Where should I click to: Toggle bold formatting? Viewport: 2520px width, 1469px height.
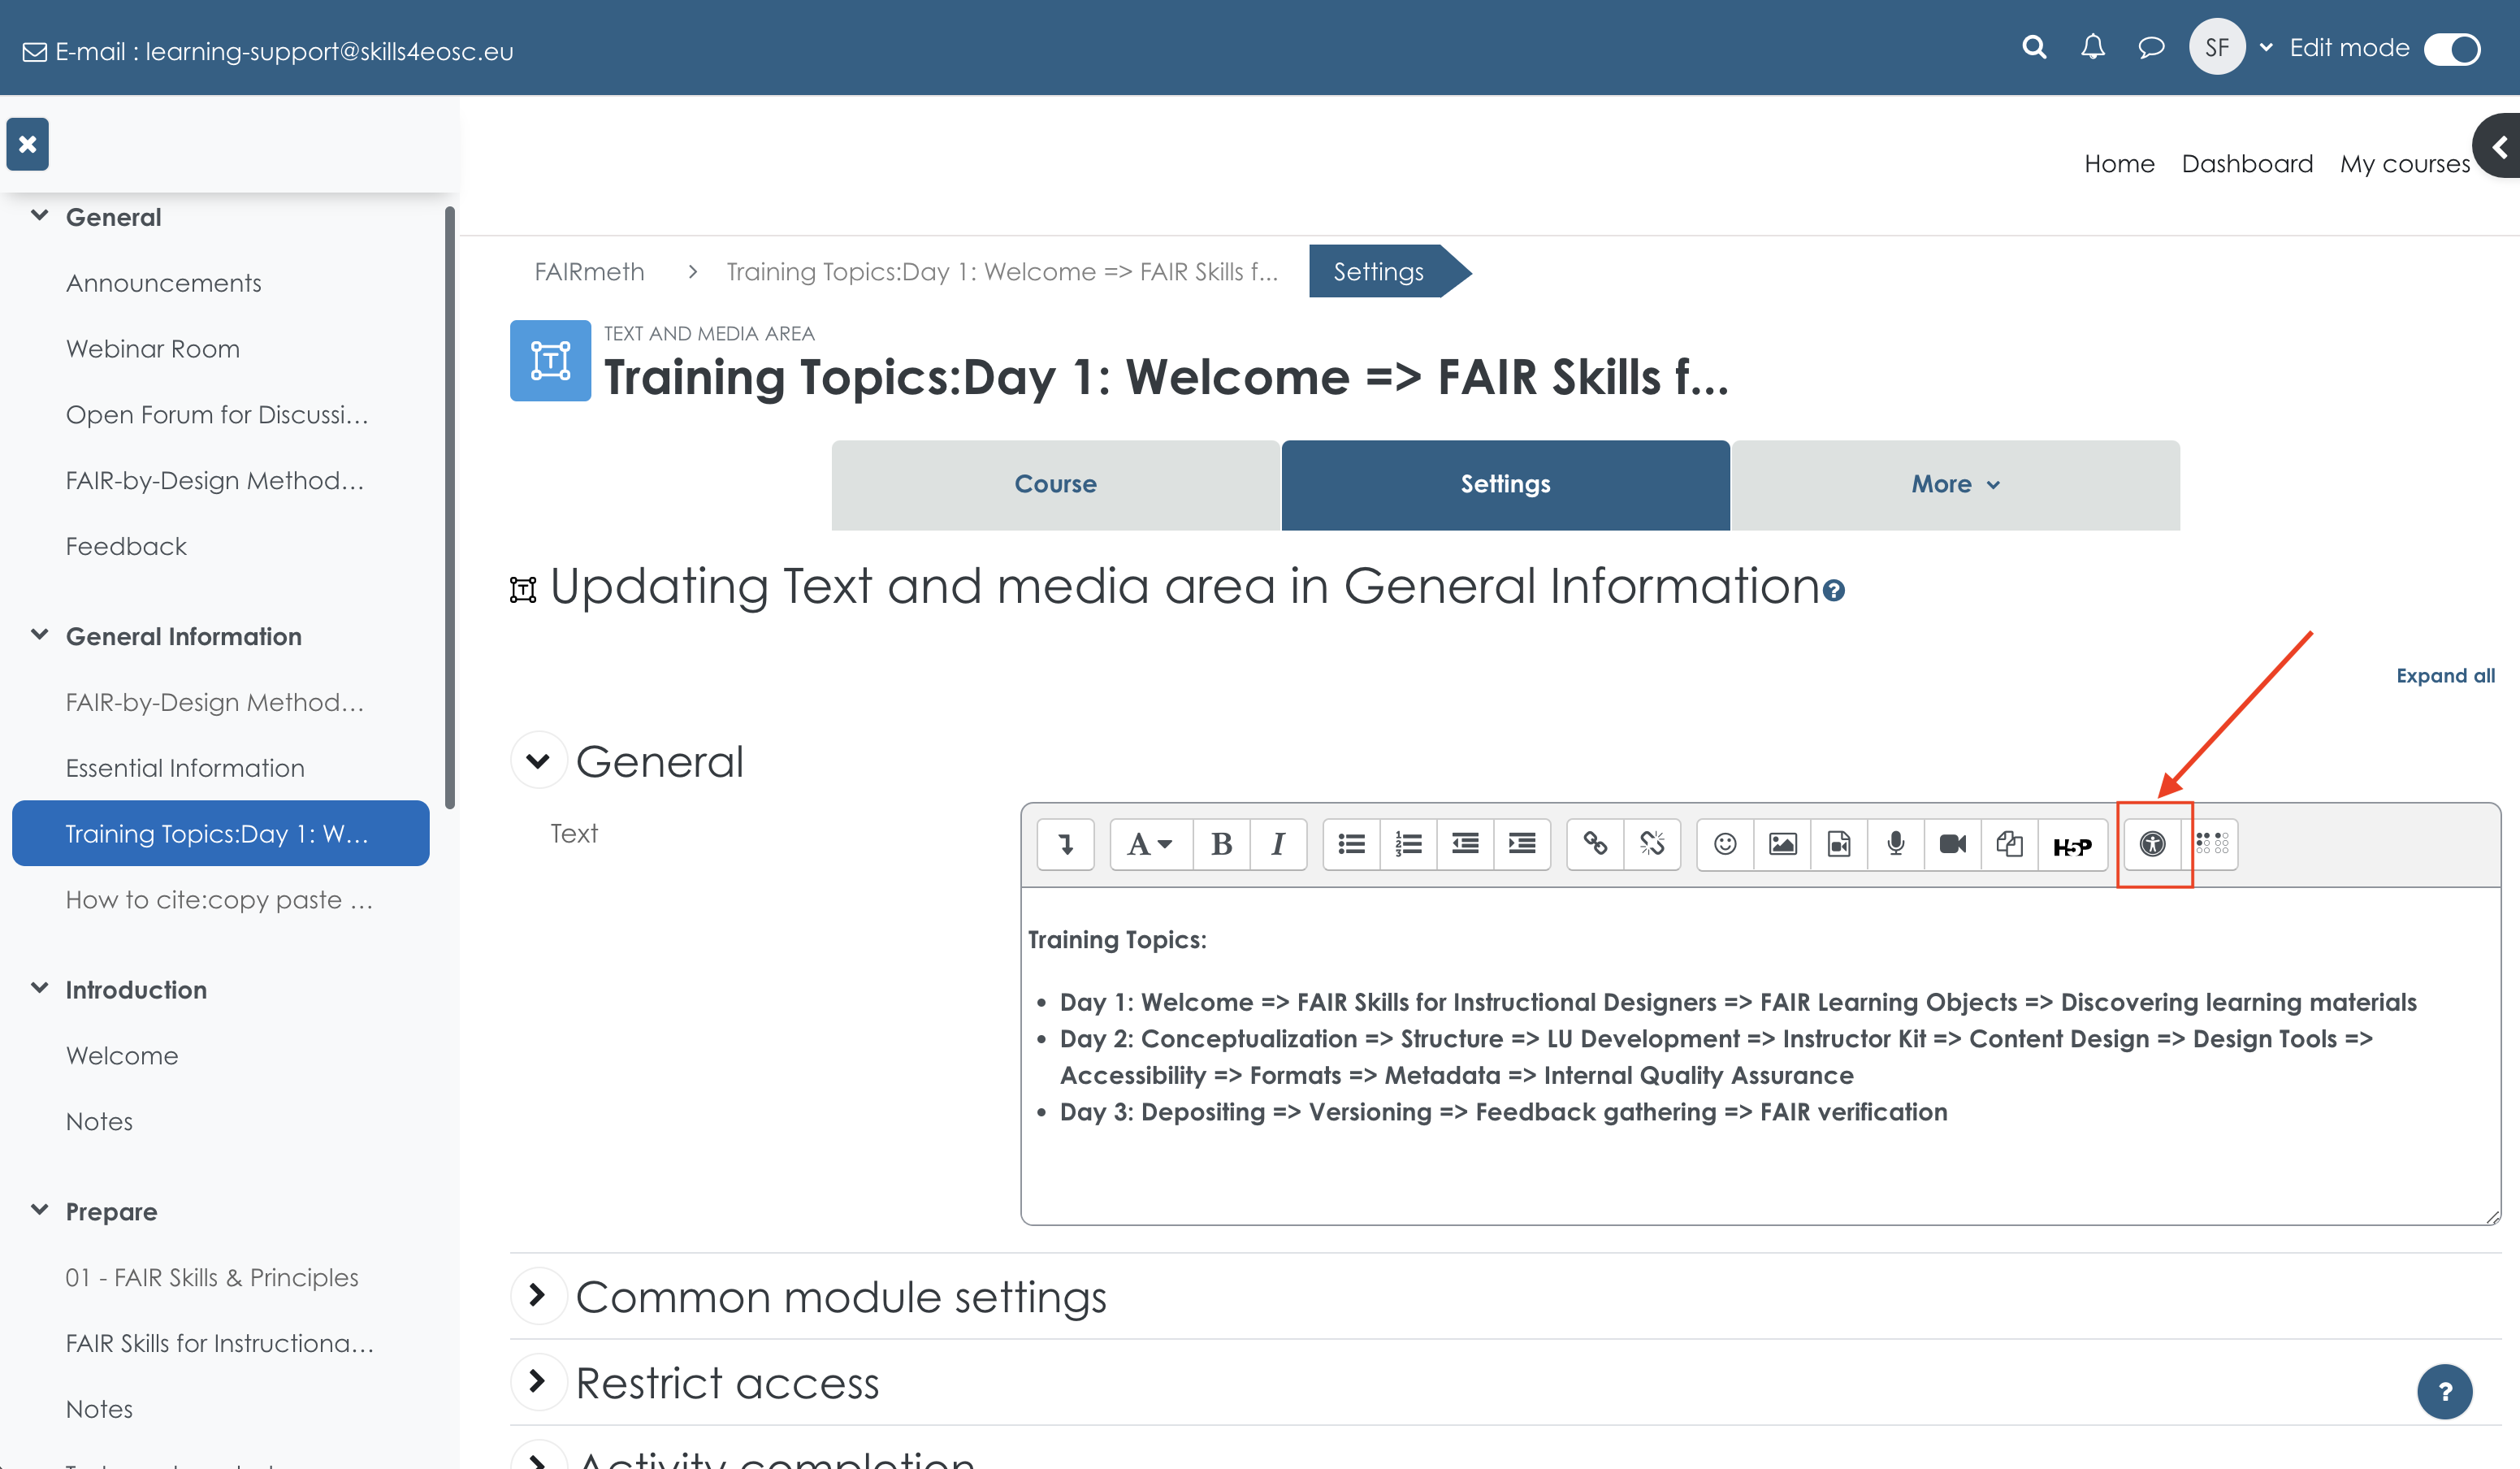[x=1221, y=845]
